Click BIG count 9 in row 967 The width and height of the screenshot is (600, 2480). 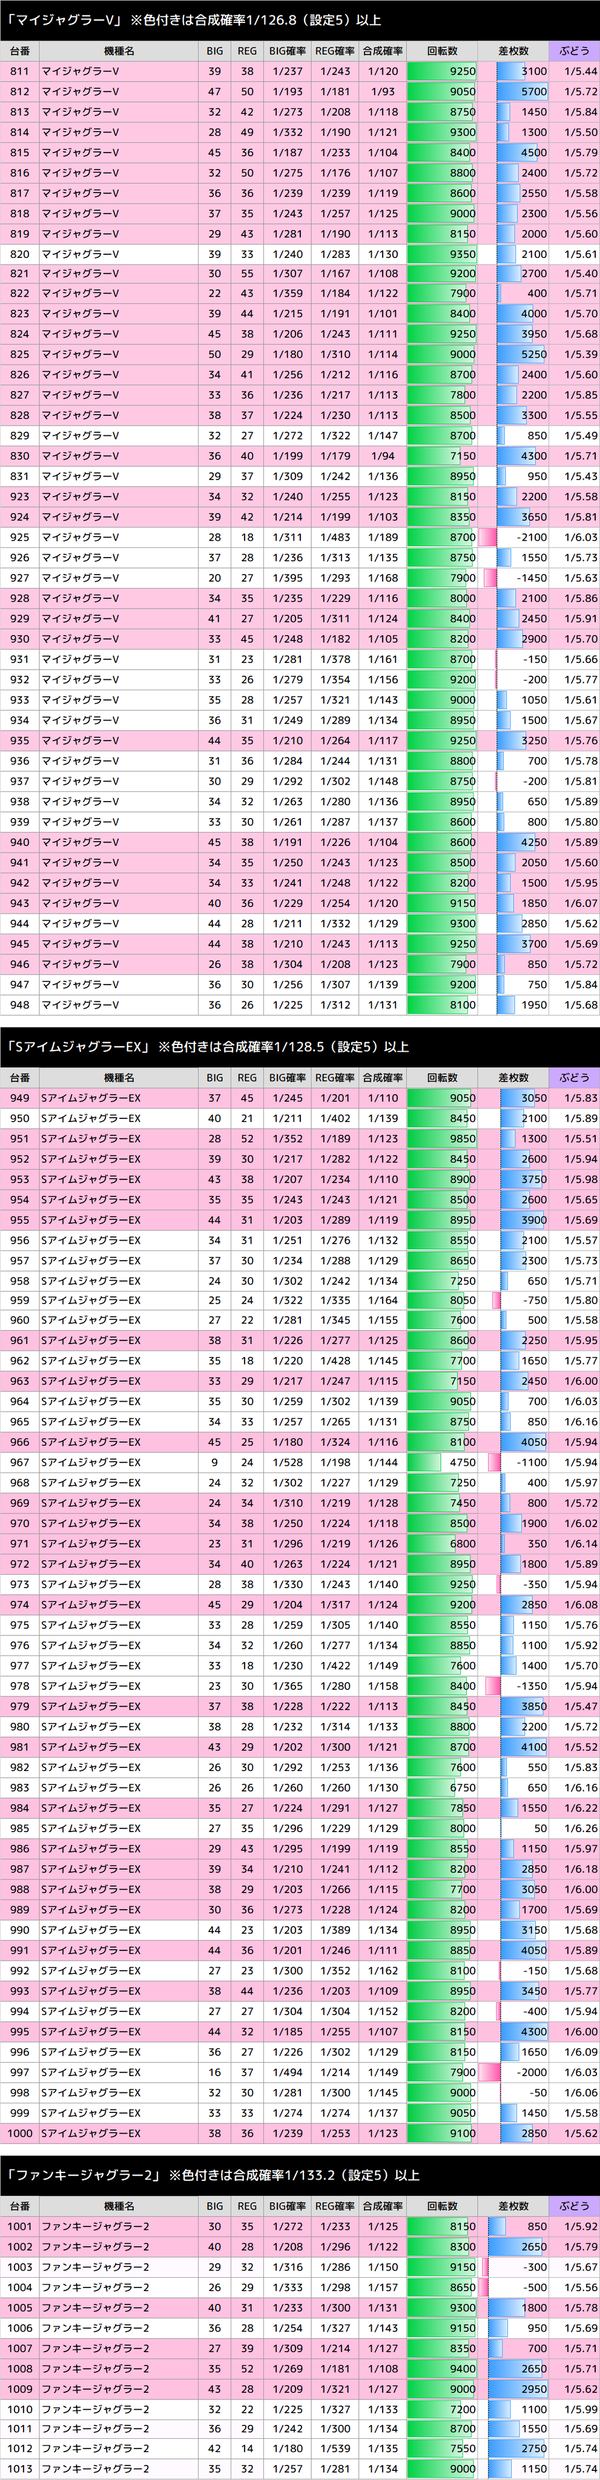coord(215,1462)
